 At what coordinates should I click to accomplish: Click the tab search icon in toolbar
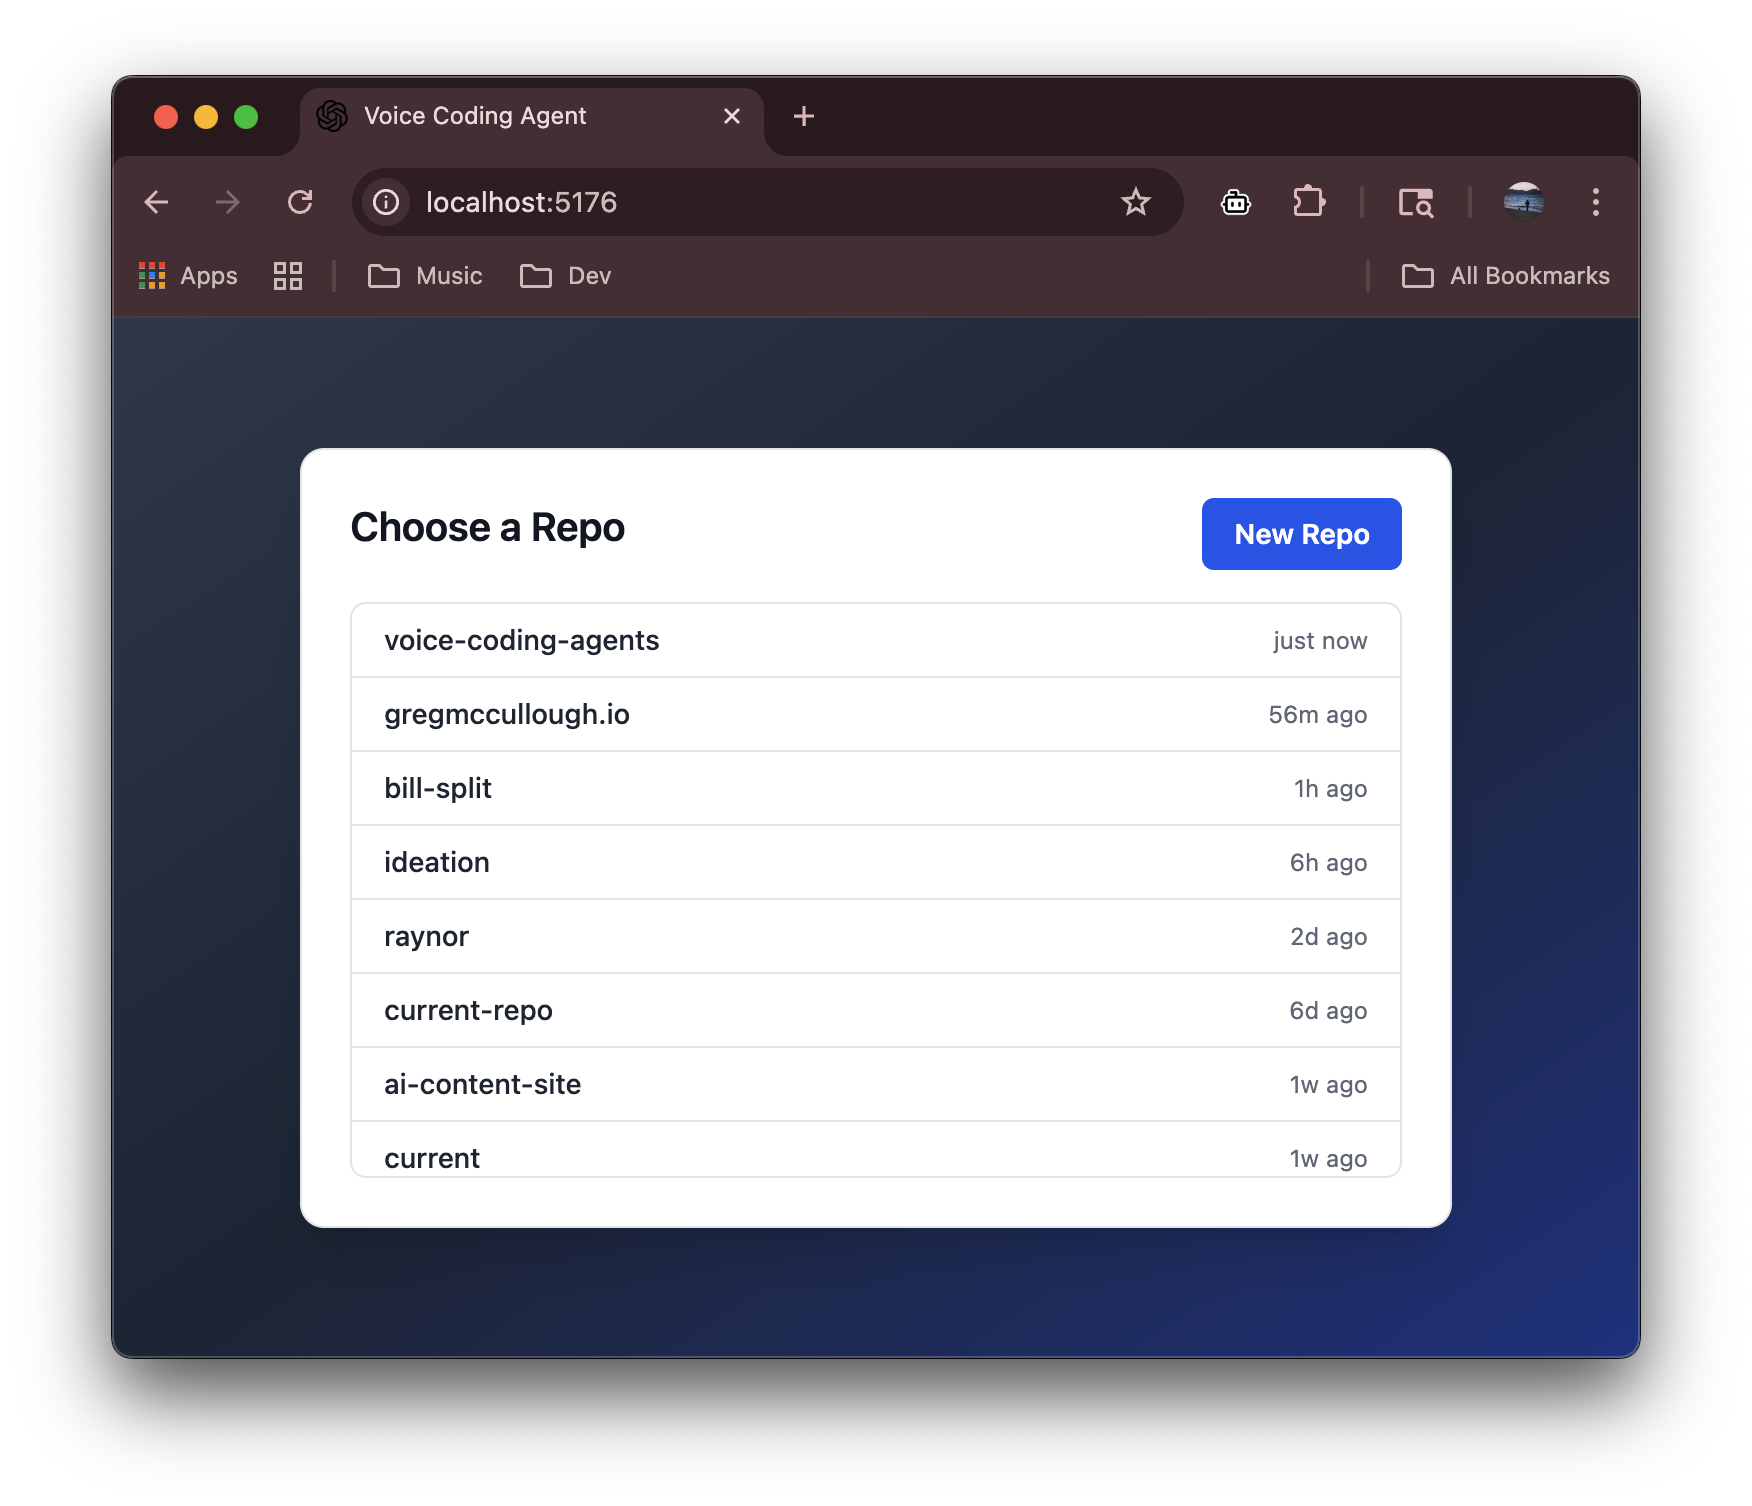(x=1415, y=203)
